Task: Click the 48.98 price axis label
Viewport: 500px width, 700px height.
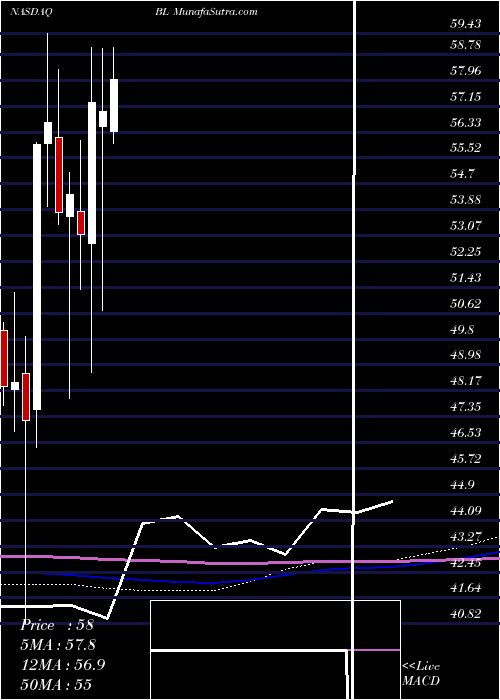Action: point(466,355)
